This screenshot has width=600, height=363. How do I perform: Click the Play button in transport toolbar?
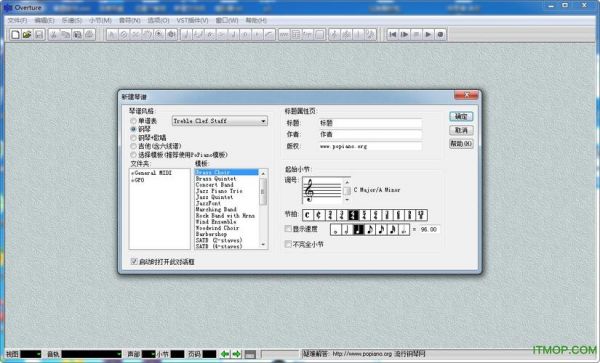[x=428, y=35]
